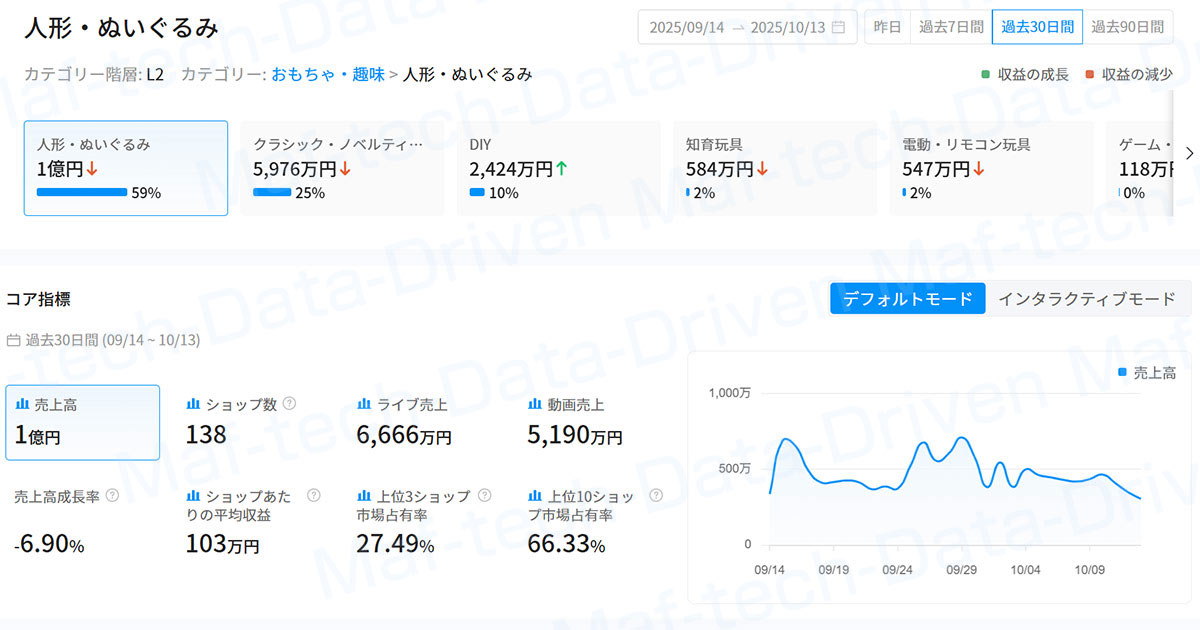Image resolution: width=1200 pixels, height=630 pixels.
Task: Click help icon beside ショップあたりの平均収益
Action: [314, 496]
